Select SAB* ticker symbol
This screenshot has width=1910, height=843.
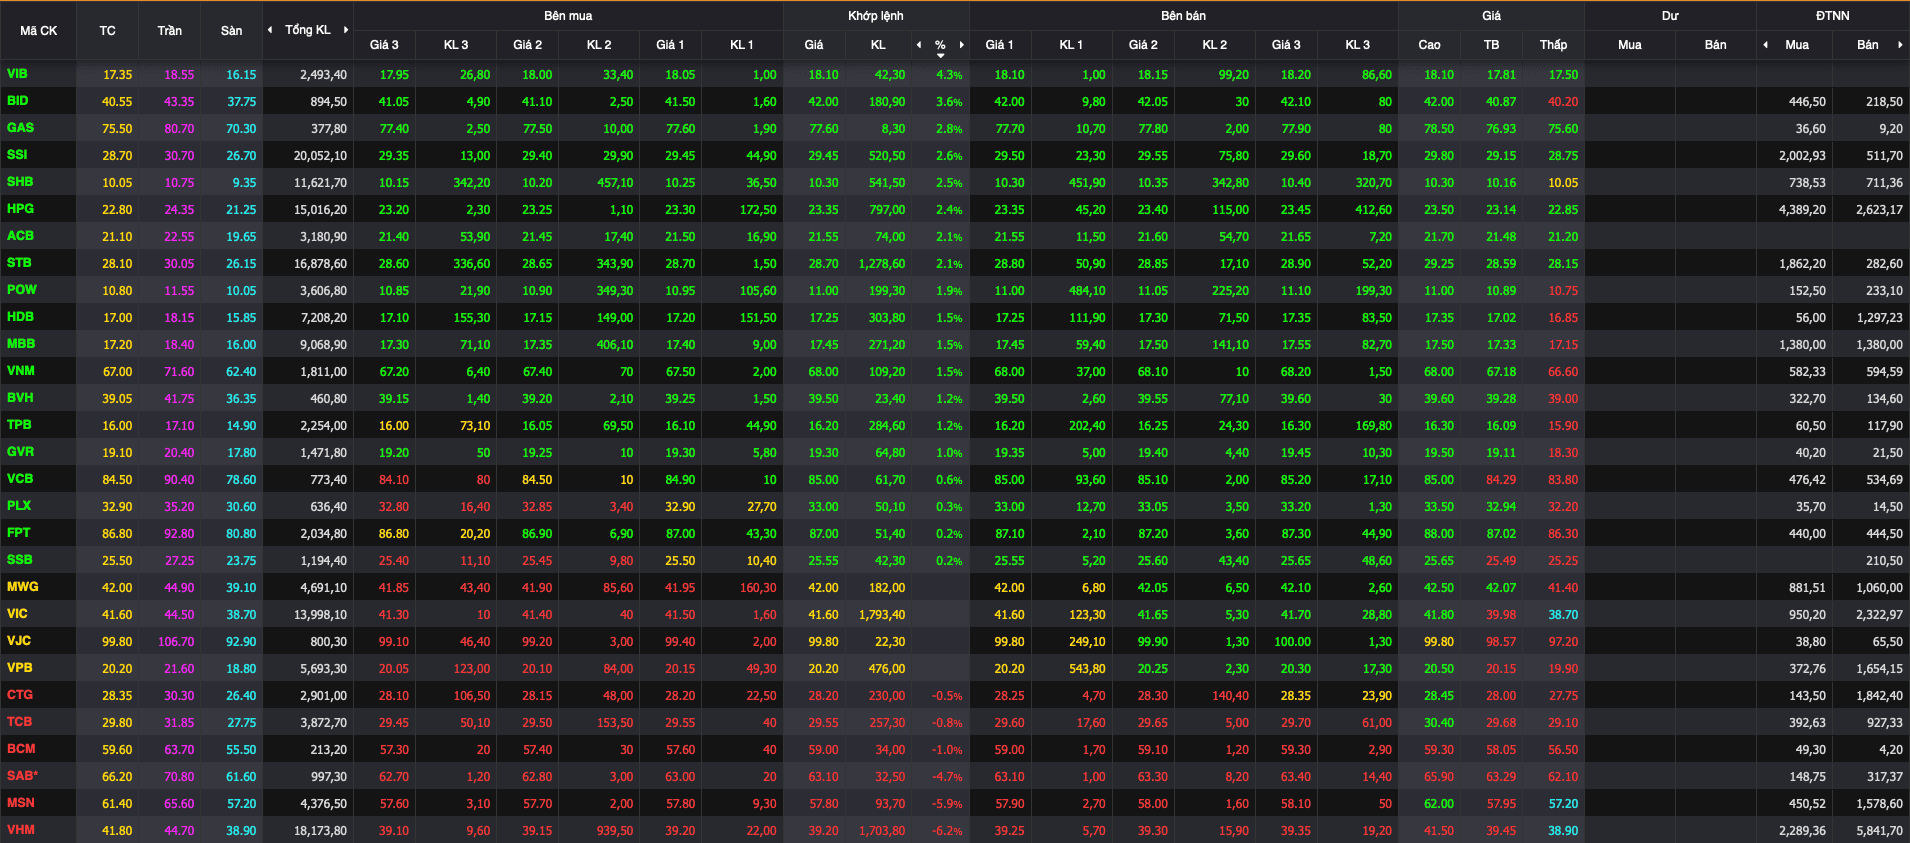[22, 776]
